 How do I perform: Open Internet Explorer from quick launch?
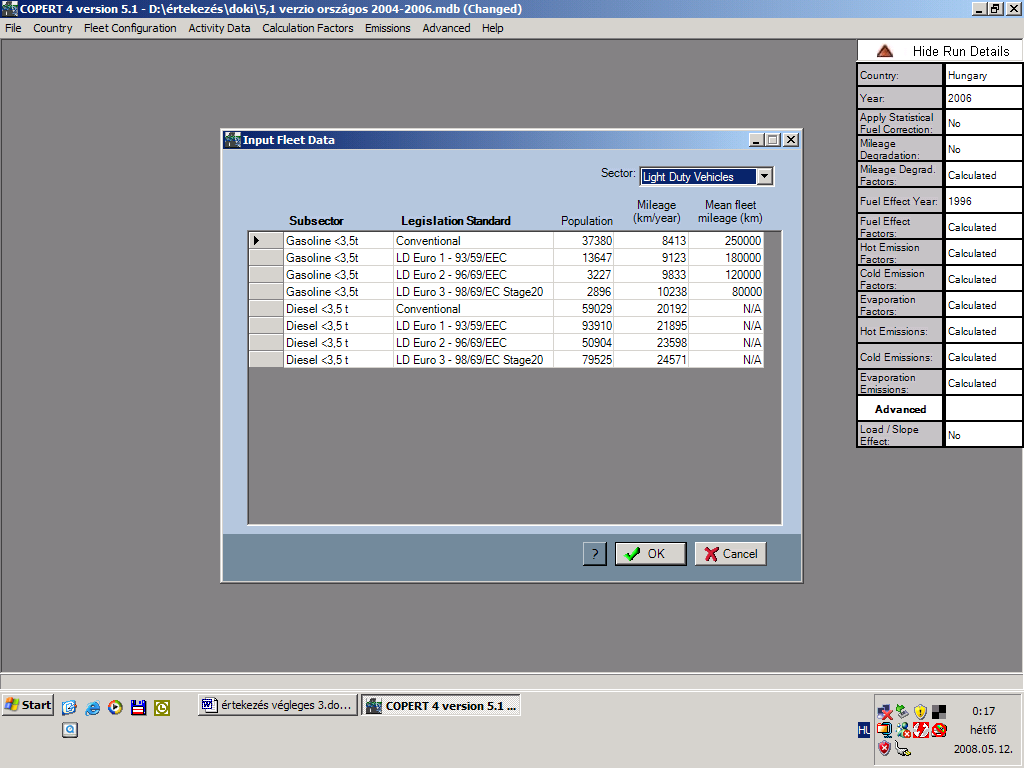point(93,707)
